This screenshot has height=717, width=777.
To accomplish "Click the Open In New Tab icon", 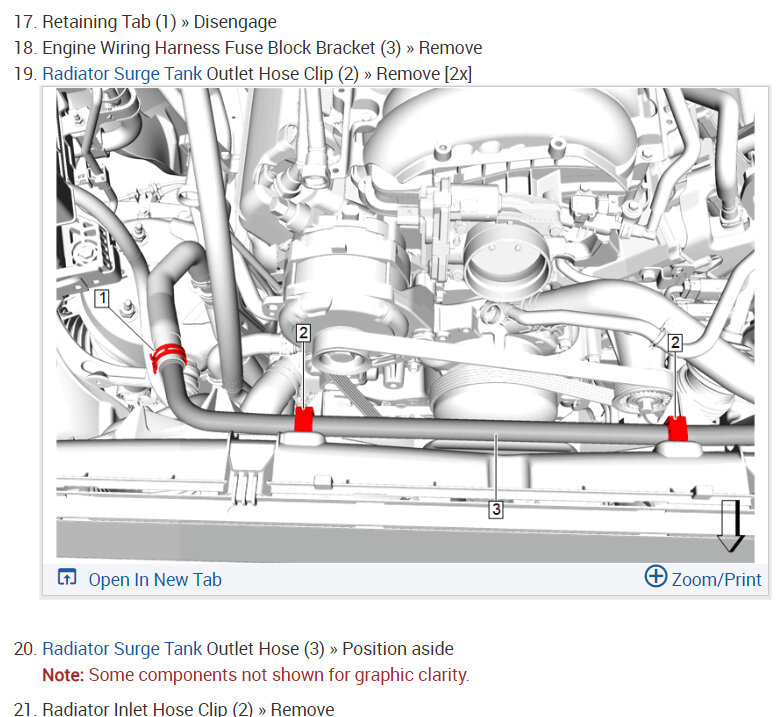I will (67, 577).
